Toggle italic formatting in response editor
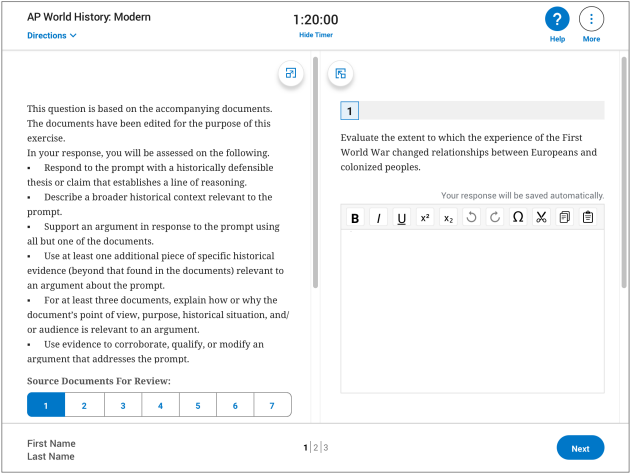Image resolution: width=630 pixels, height=474 pixels. (378, 218)
